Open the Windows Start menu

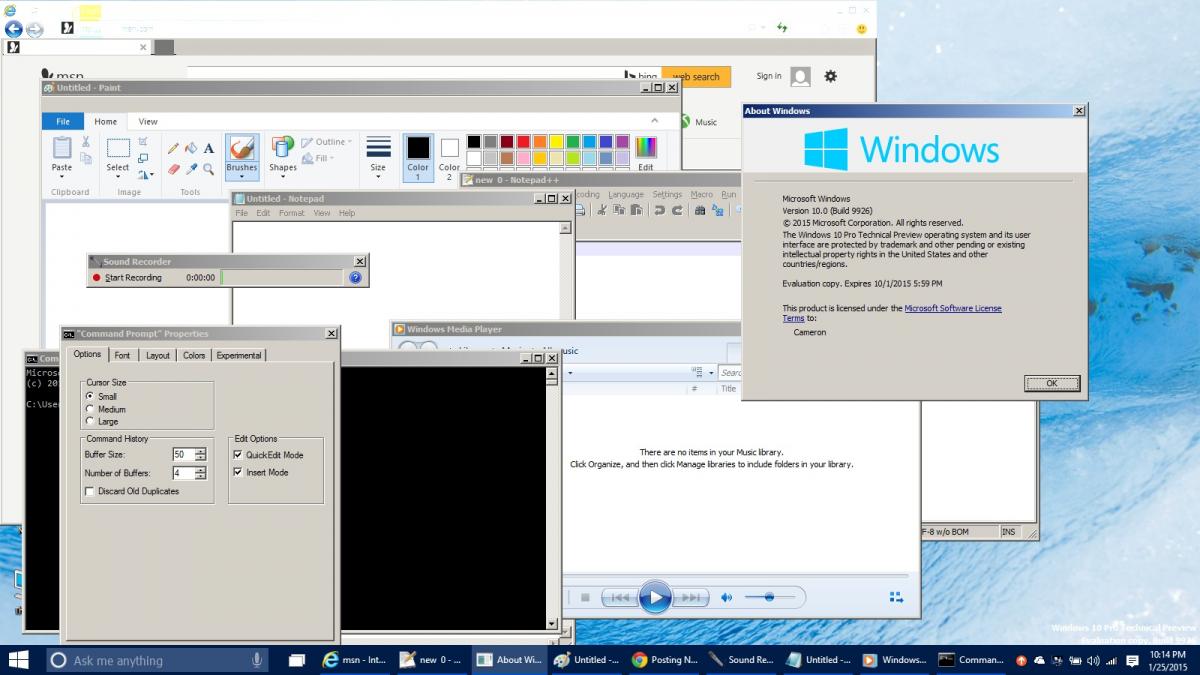coord(19,660)
